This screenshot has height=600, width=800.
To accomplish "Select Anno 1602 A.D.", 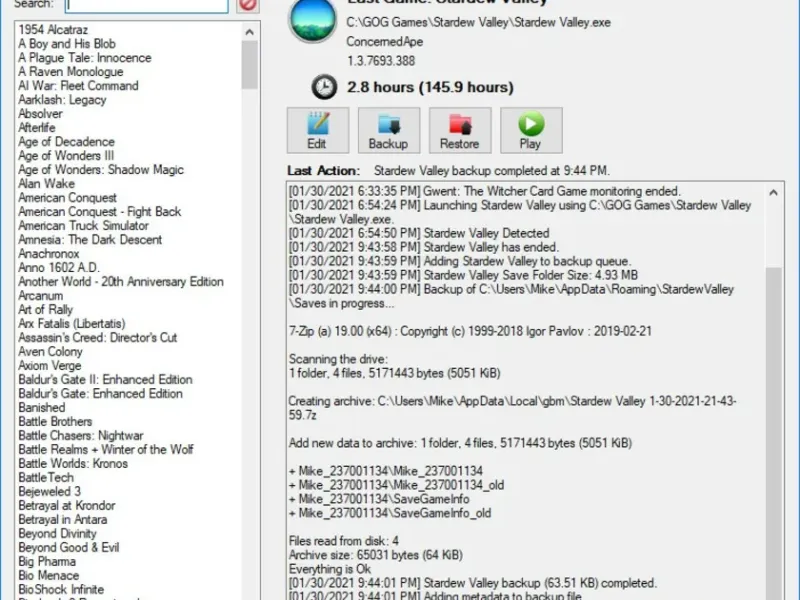I will pos(59,268).
